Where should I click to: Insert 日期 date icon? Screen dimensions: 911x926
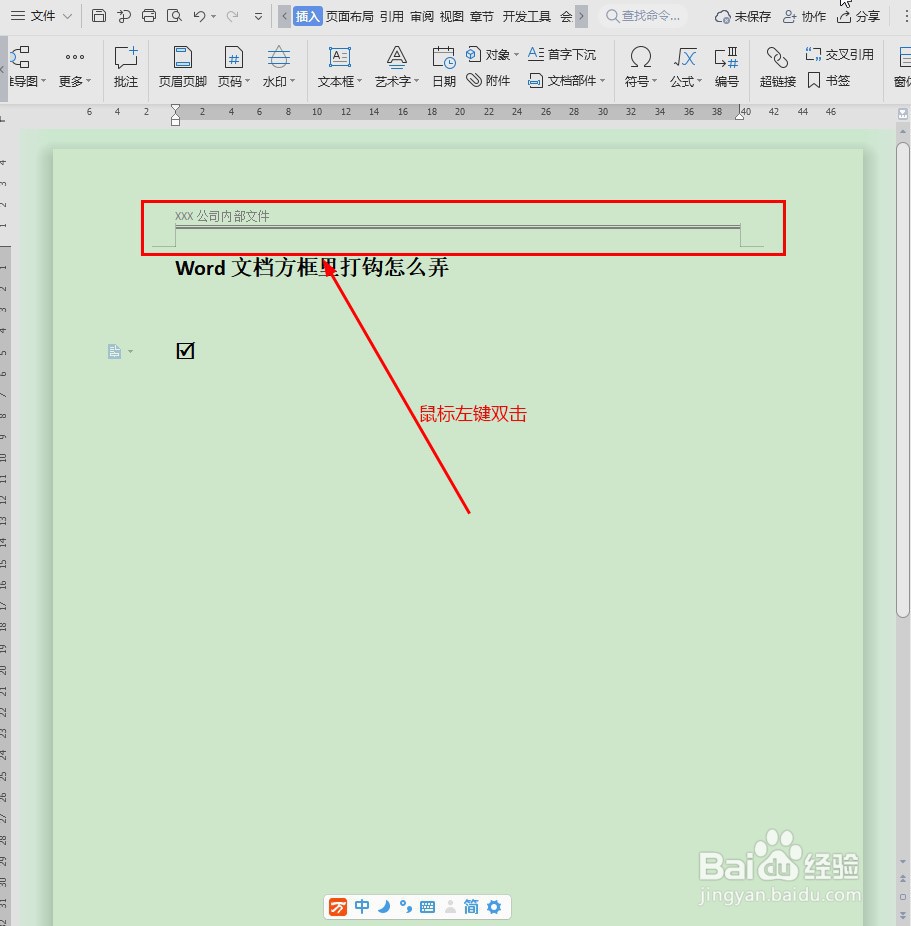(x=443, y=67)
